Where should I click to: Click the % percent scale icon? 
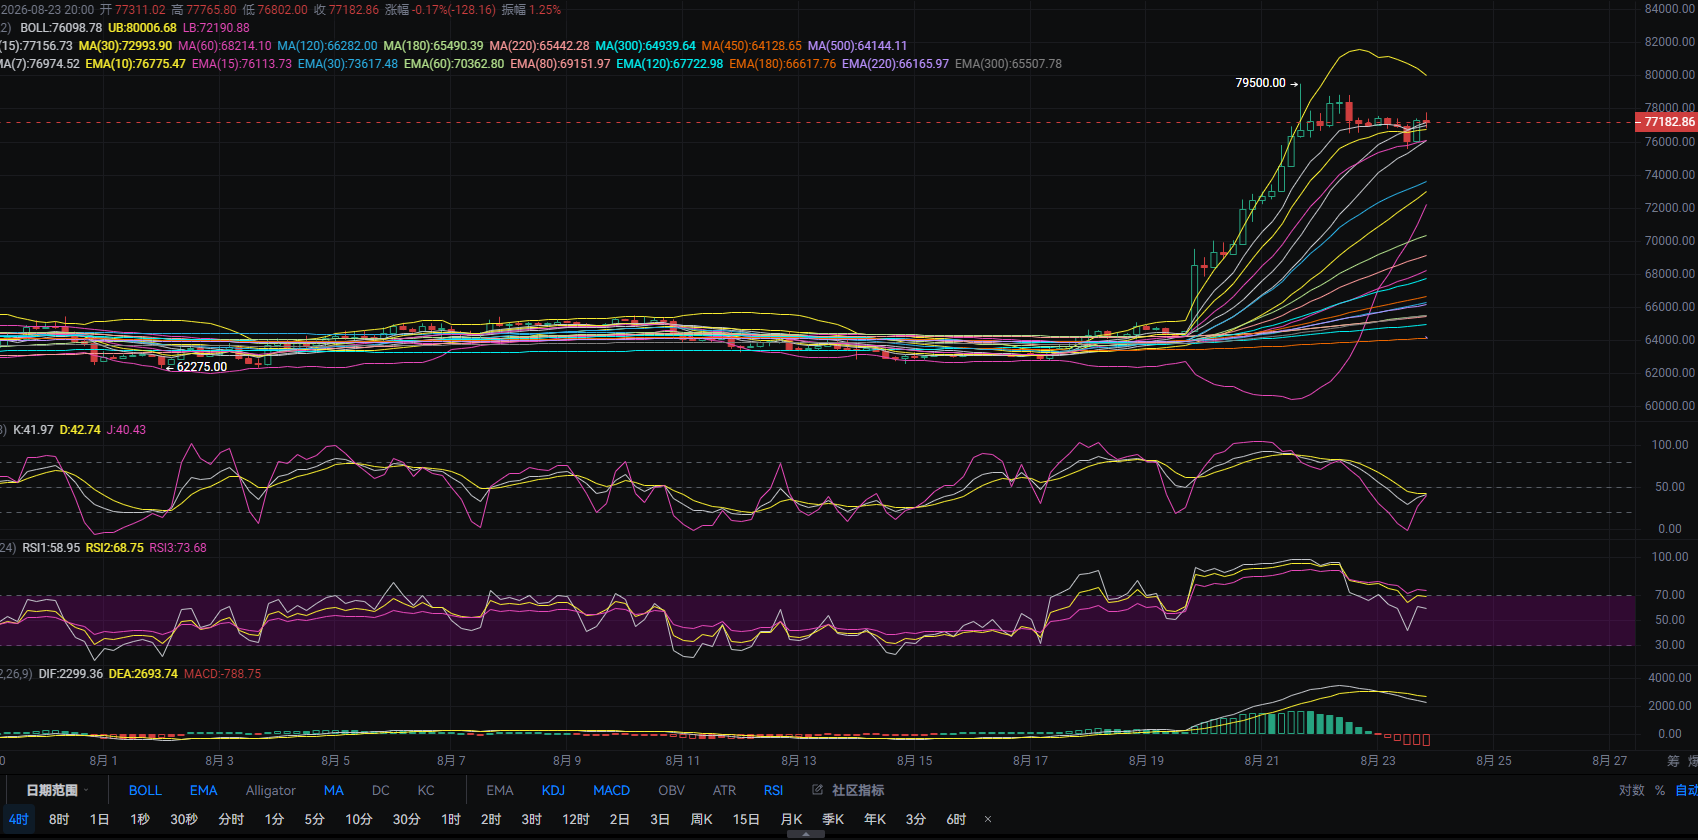pos(1660,790)
